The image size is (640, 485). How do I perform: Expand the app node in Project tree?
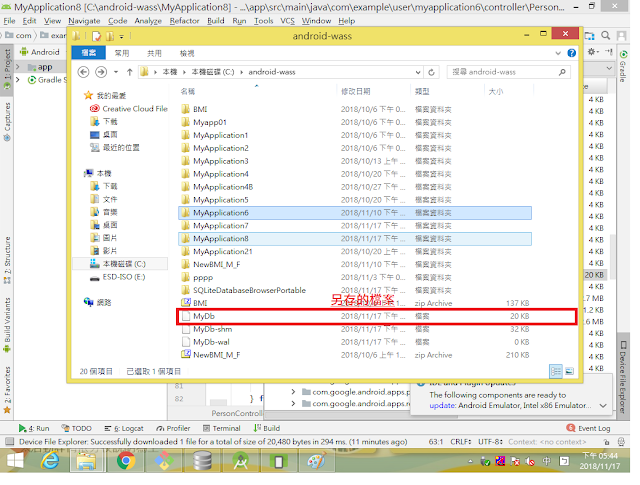pyautogui.click(x=18, y=67)
